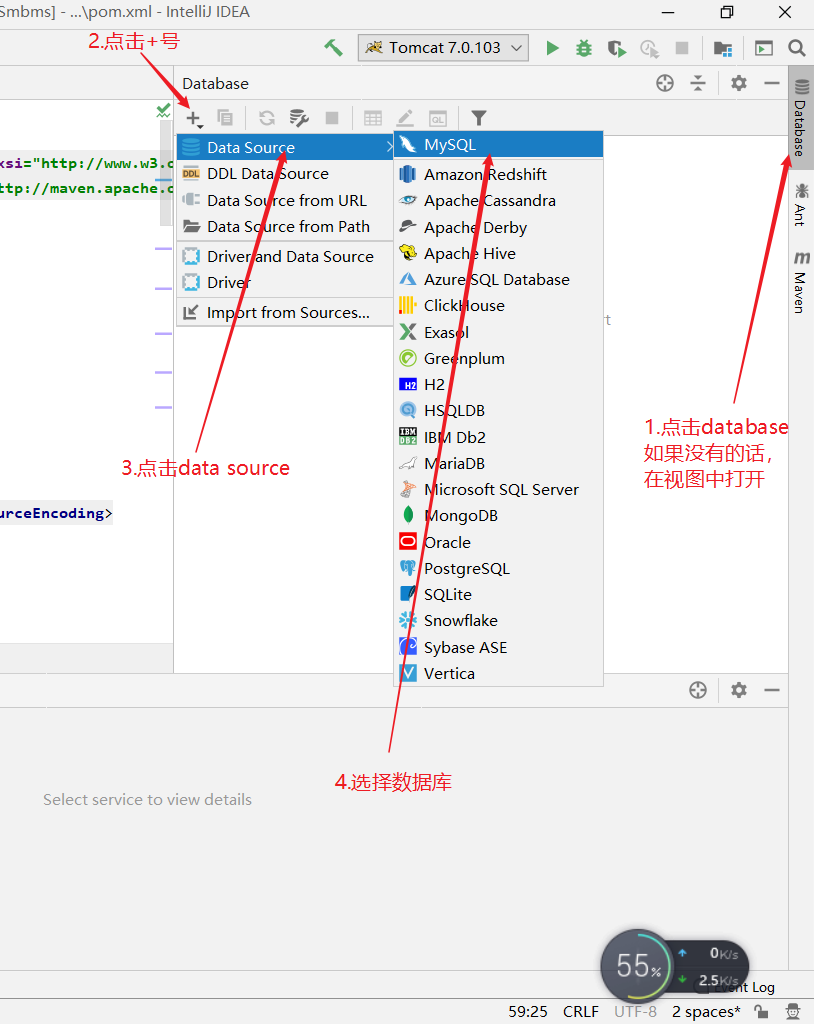
Task: Click the grey Stop square in the main toolbar
Action: pyautogui.click(x=682, y=48)
